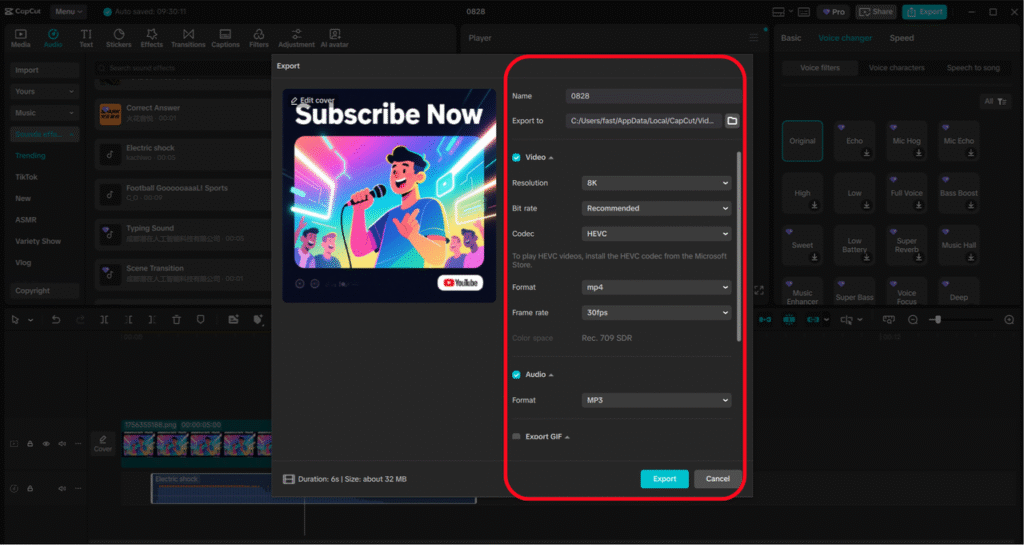Click the Pro upgrade button

point(833,12)
